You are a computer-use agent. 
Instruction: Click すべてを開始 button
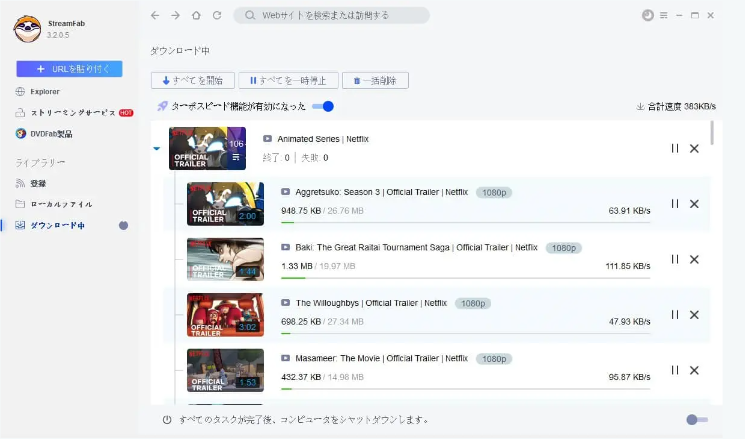coord(193,80)
